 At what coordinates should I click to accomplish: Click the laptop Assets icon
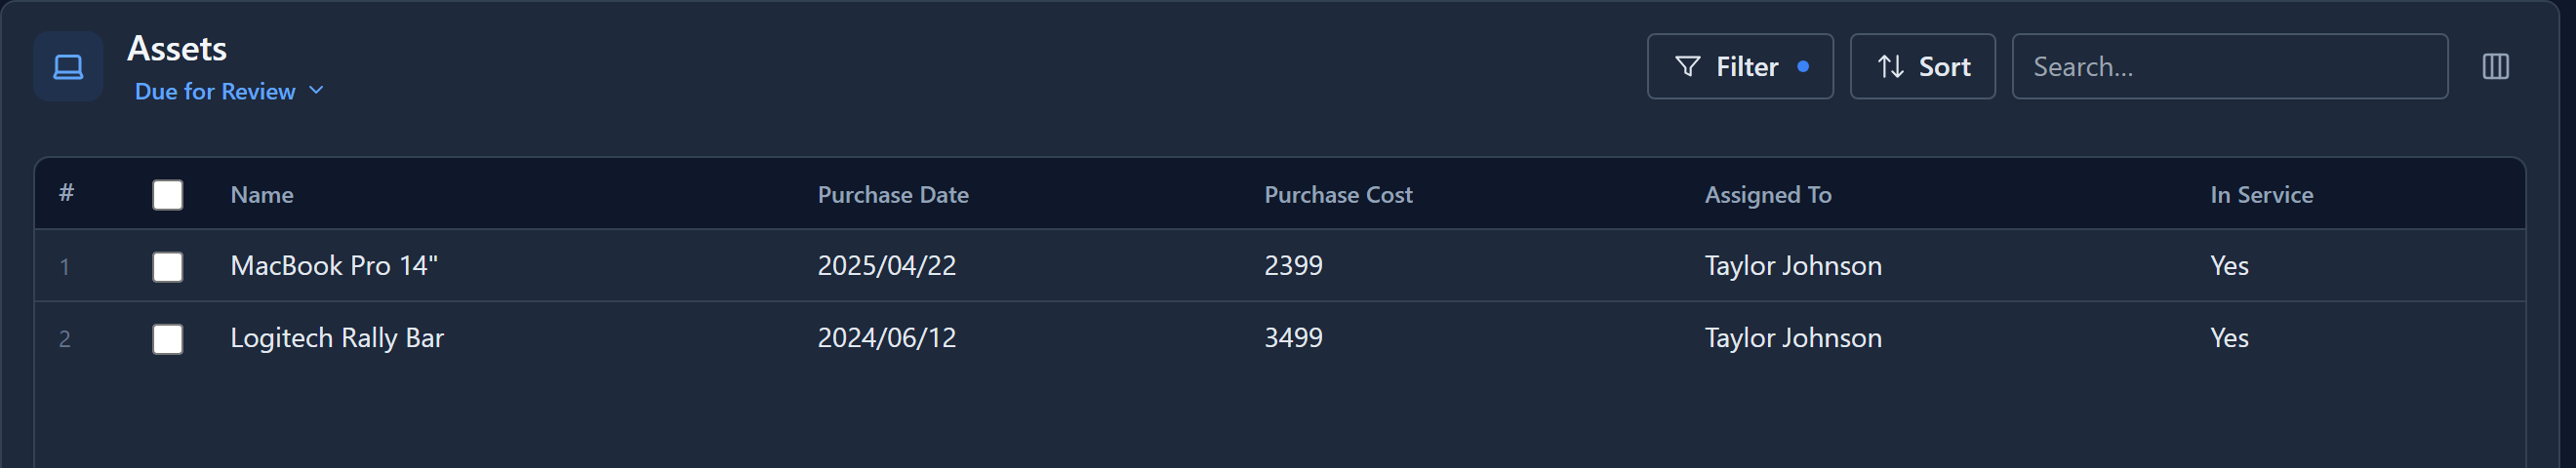[x=68, y=66]
